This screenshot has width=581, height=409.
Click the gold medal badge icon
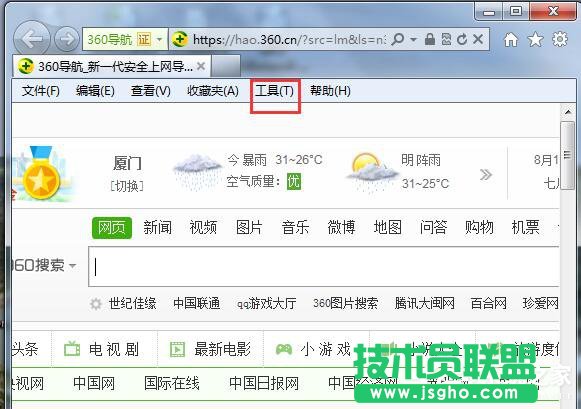(42, 173)
